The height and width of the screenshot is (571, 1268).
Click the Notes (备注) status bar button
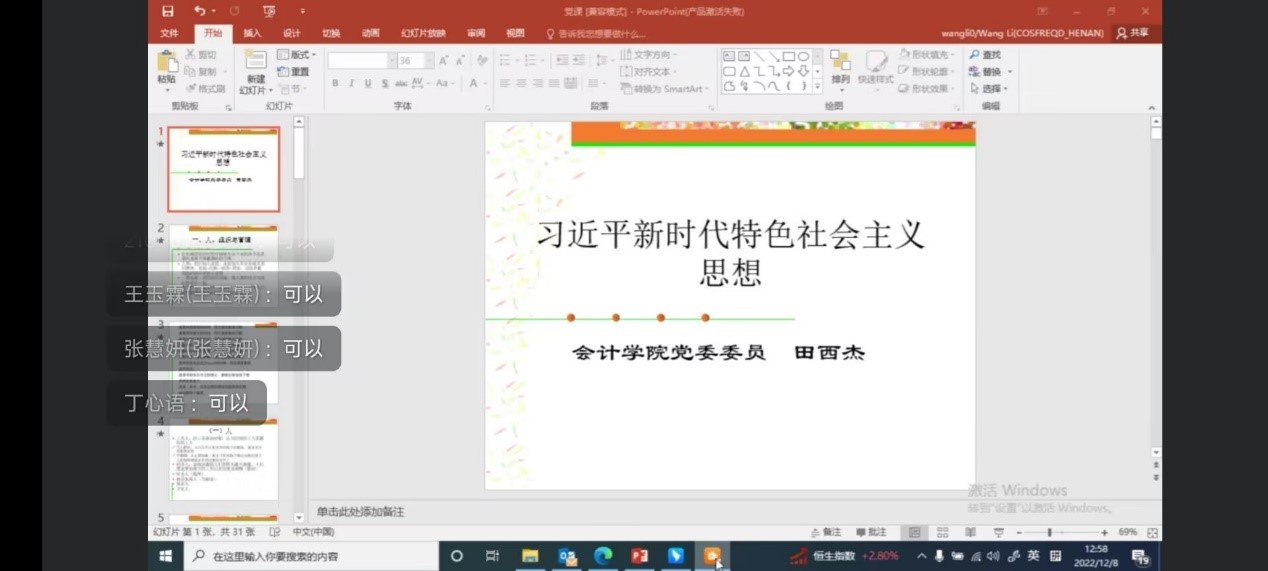click(826, 533)
